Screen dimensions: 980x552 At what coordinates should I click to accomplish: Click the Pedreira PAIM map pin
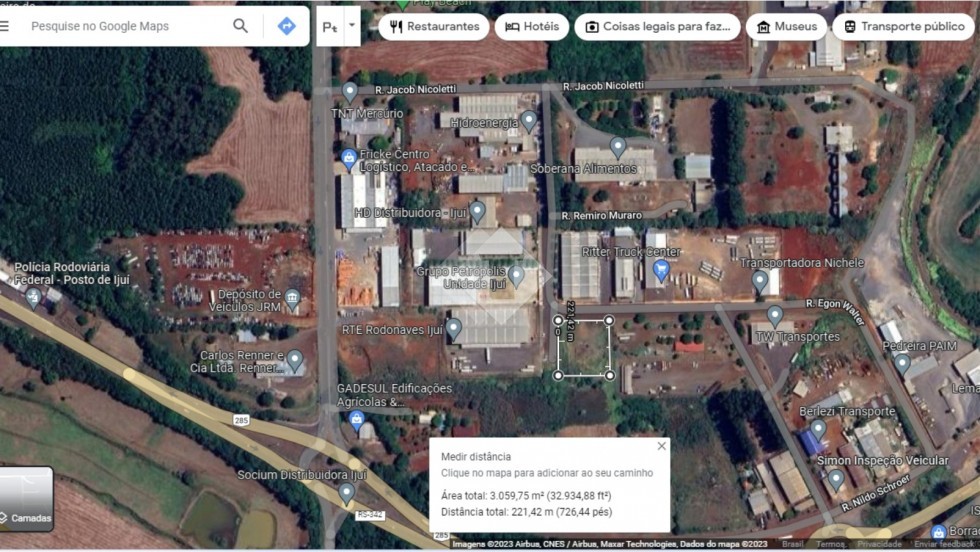coord(901,363)
